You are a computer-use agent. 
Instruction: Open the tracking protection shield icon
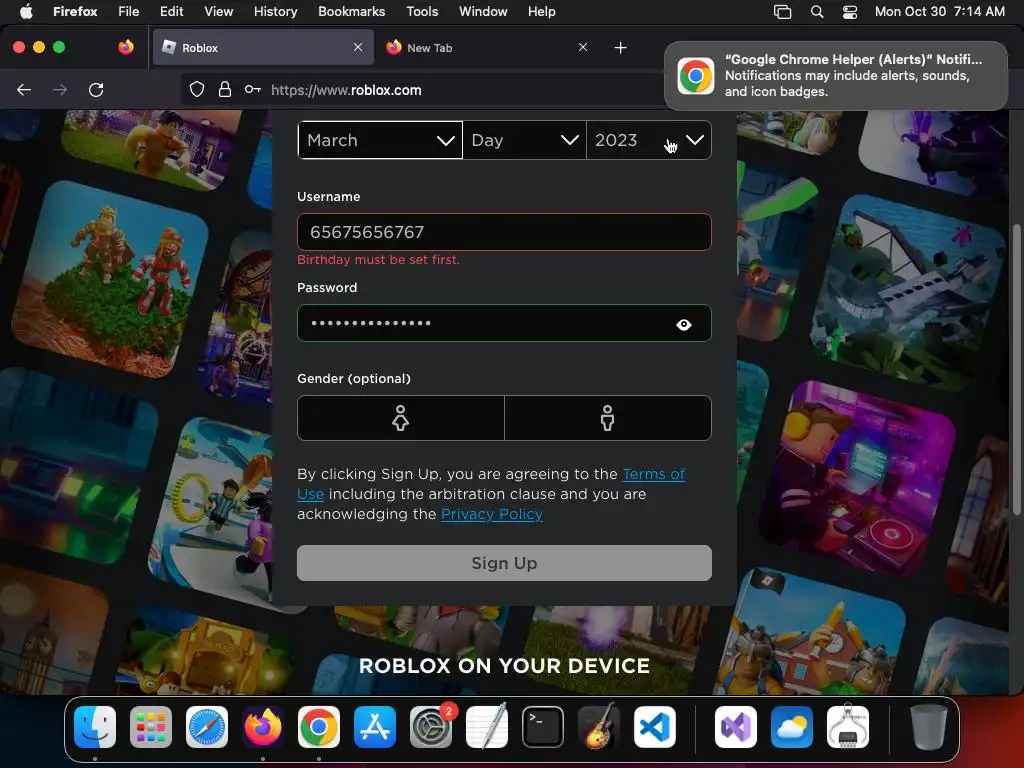197,89
